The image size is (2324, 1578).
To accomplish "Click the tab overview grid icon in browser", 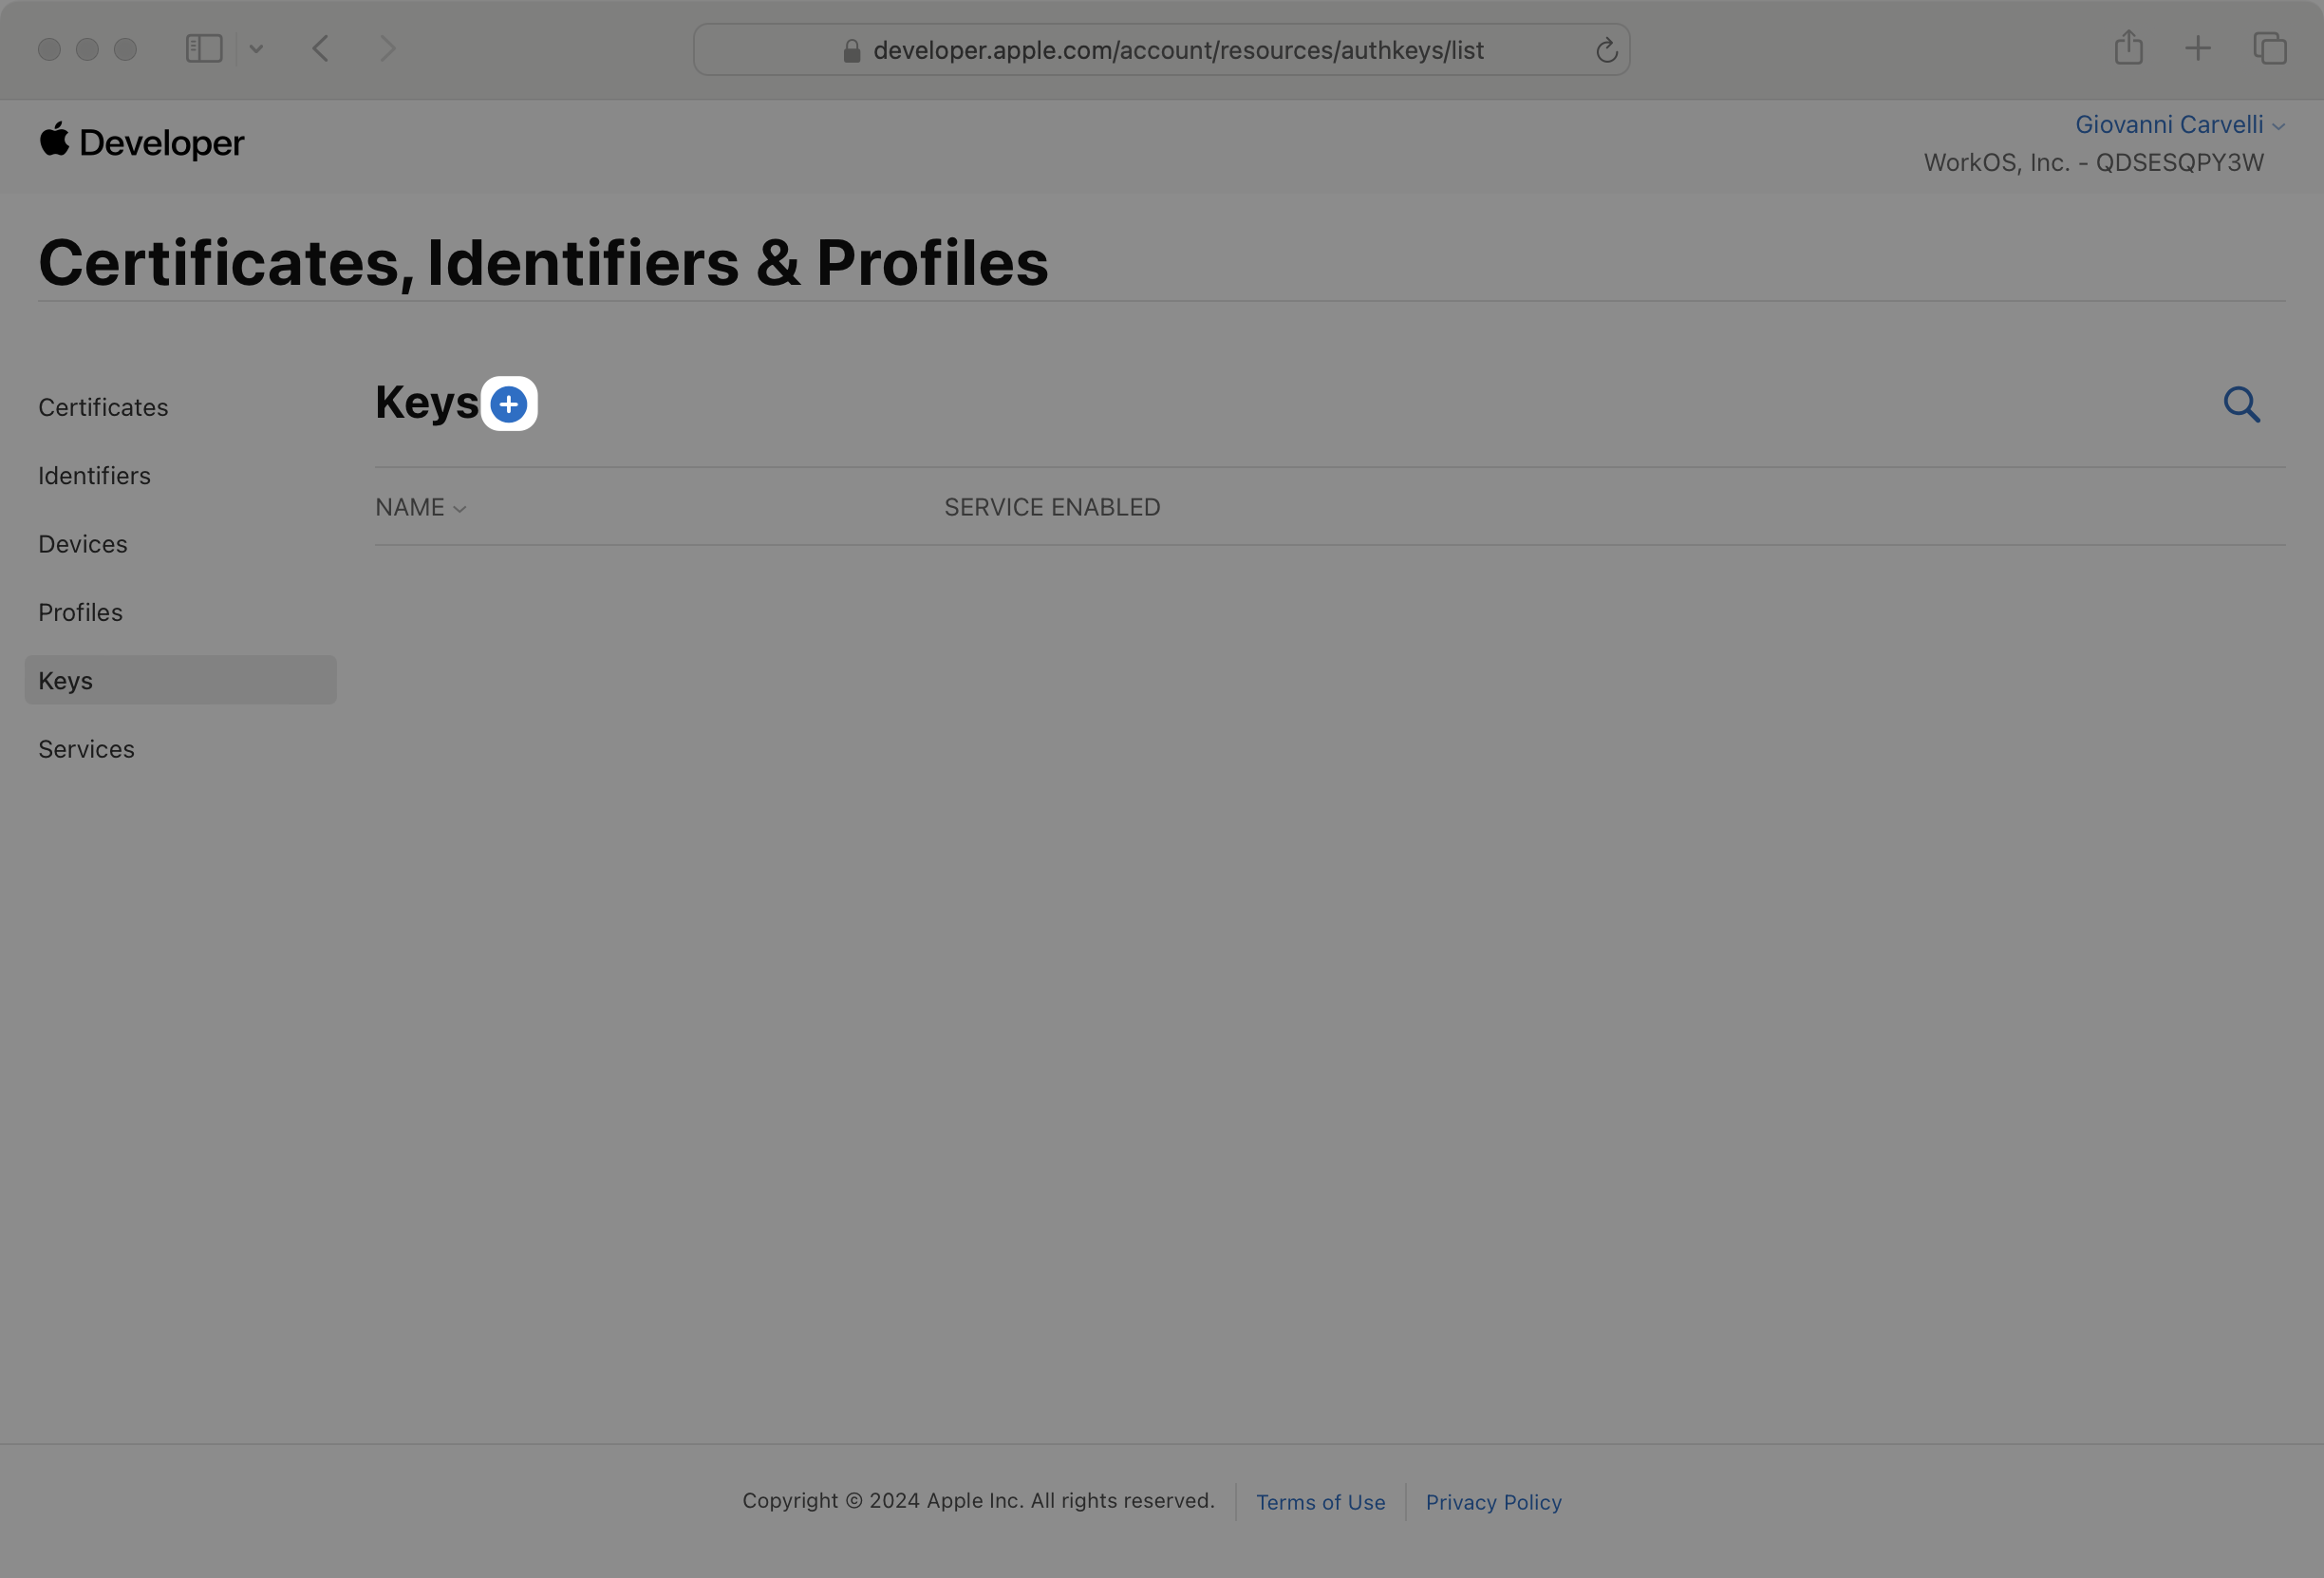I will [x=2271, y=49].
